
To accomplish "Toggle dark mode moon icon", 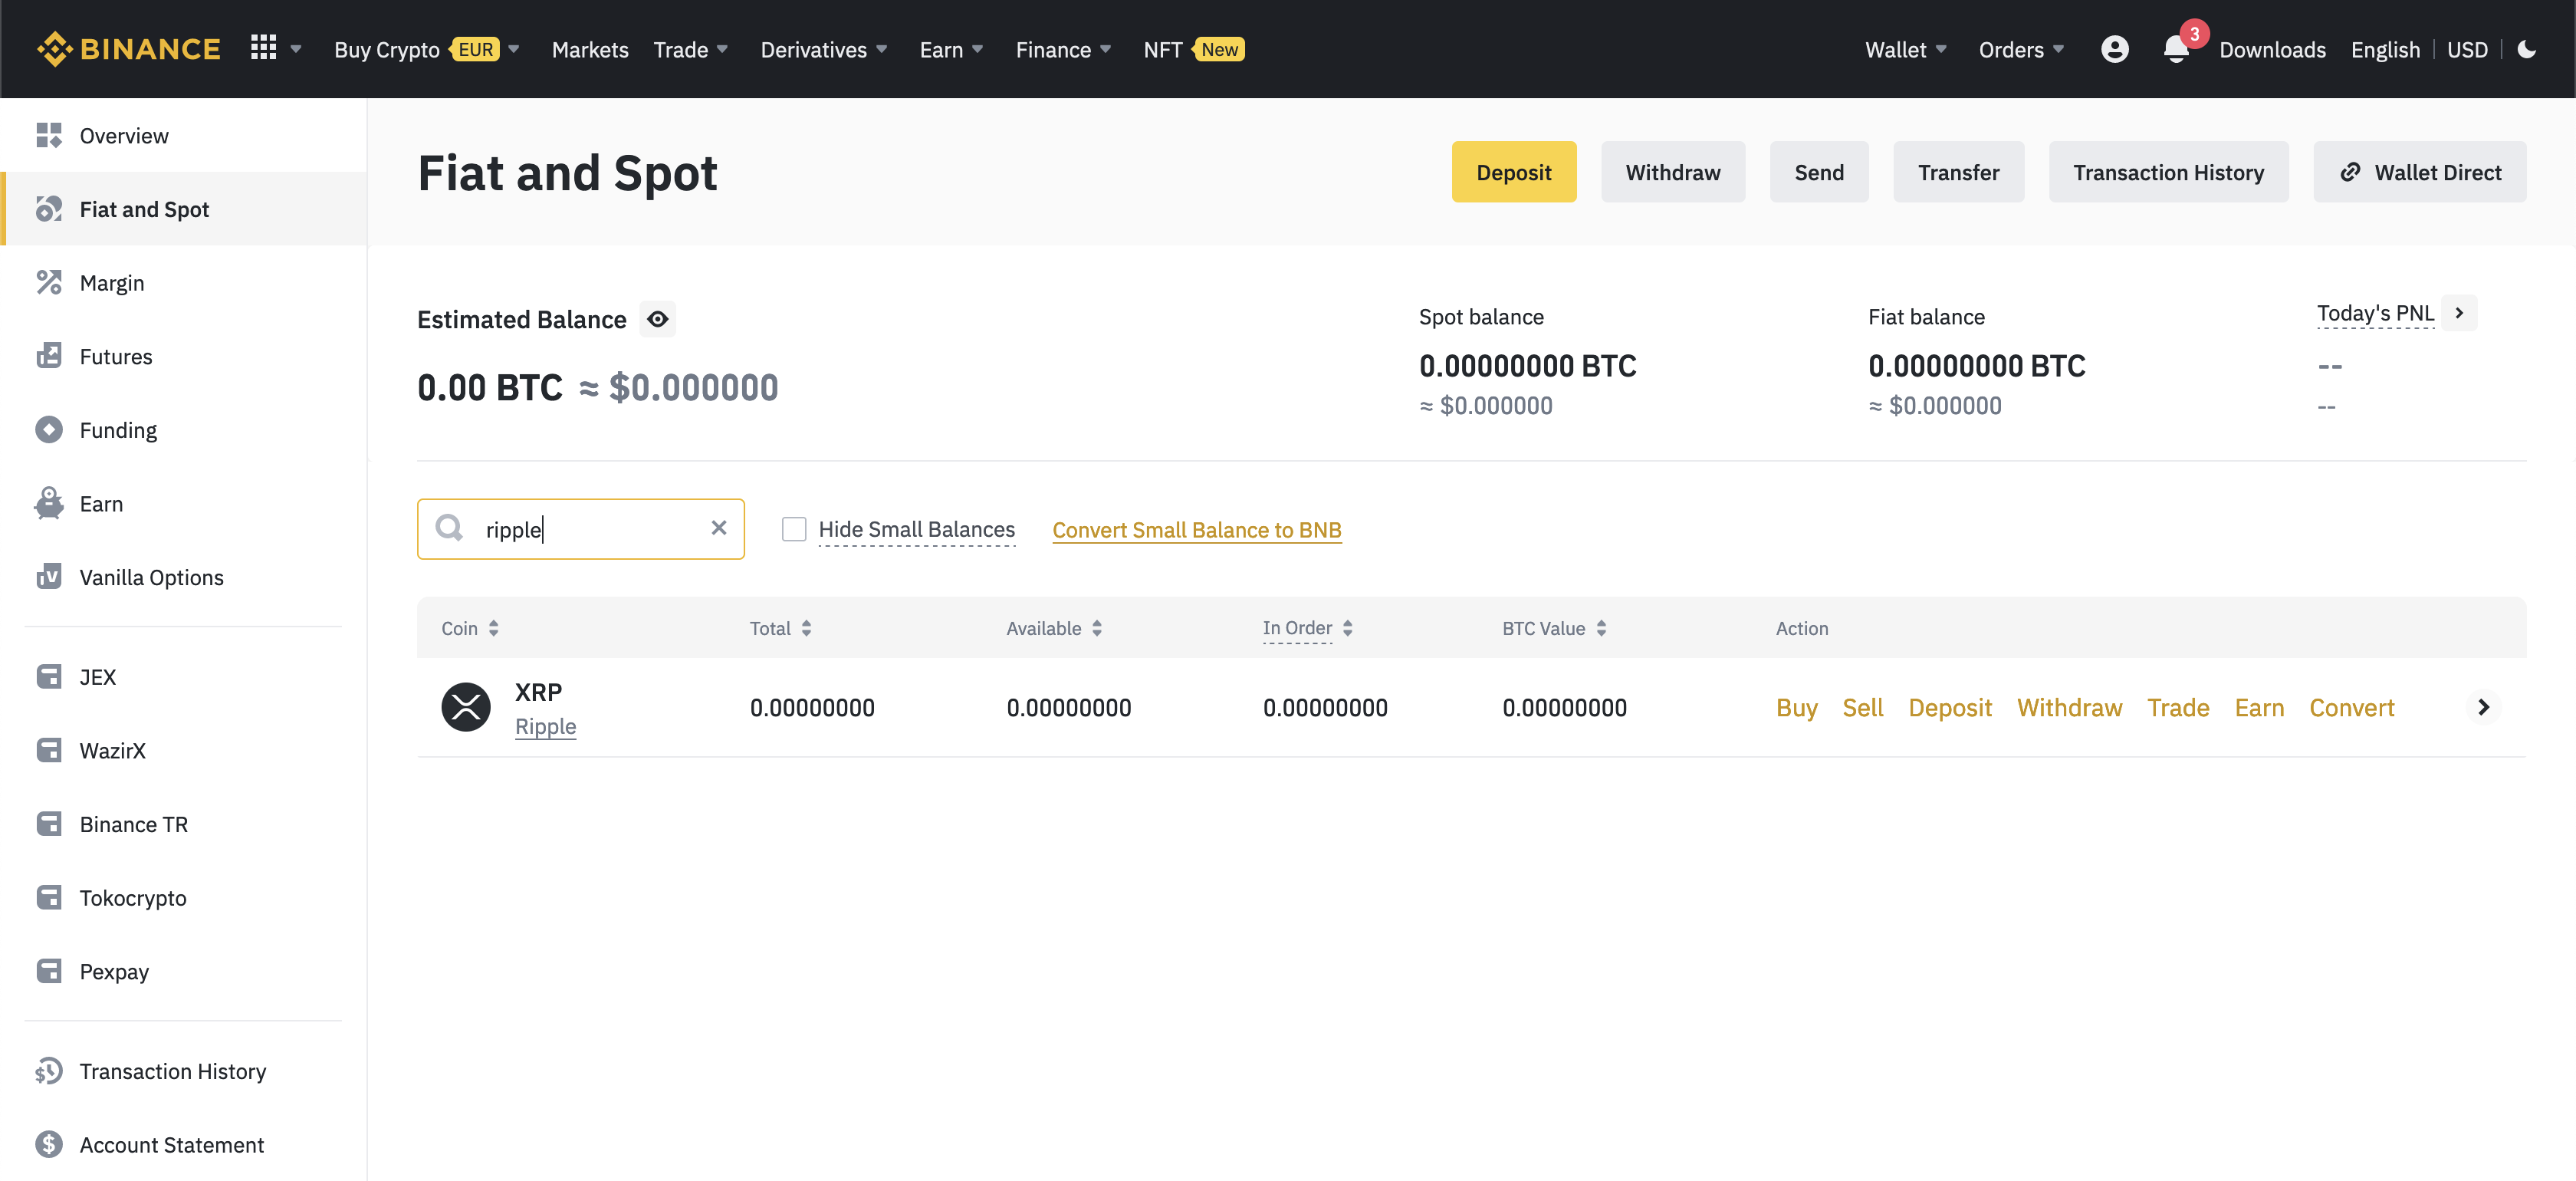I will [x=2526, y=49].
